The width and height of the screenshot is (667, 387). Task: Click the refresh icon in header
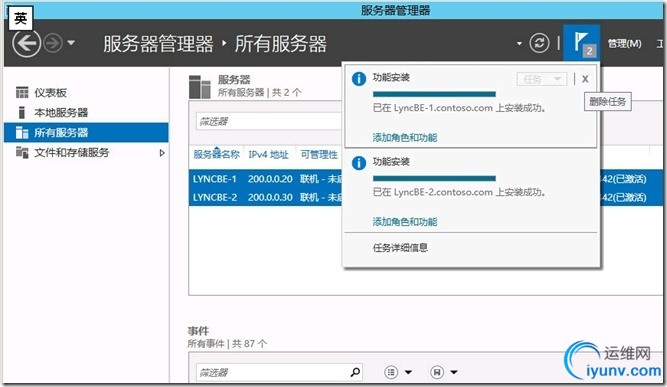coord(539,43)
